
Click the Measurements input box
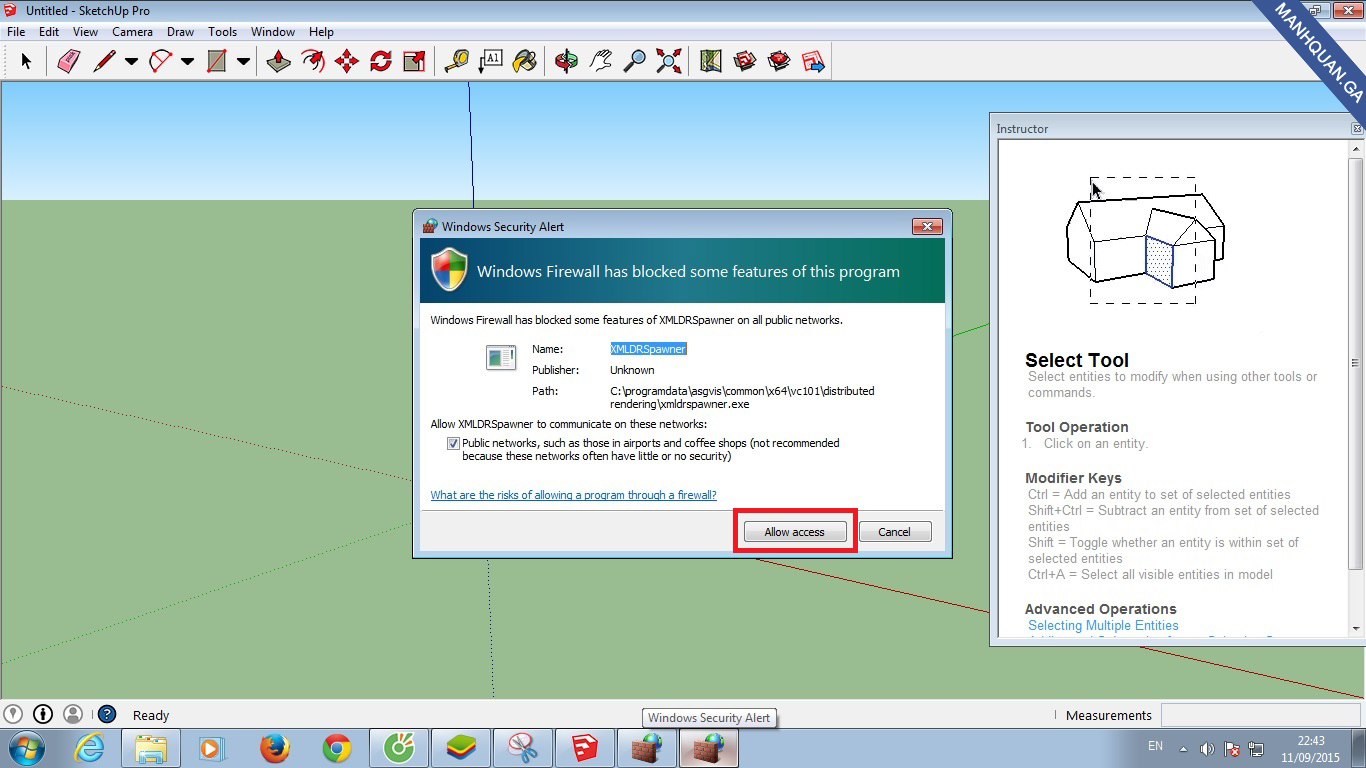[1260, 715]
